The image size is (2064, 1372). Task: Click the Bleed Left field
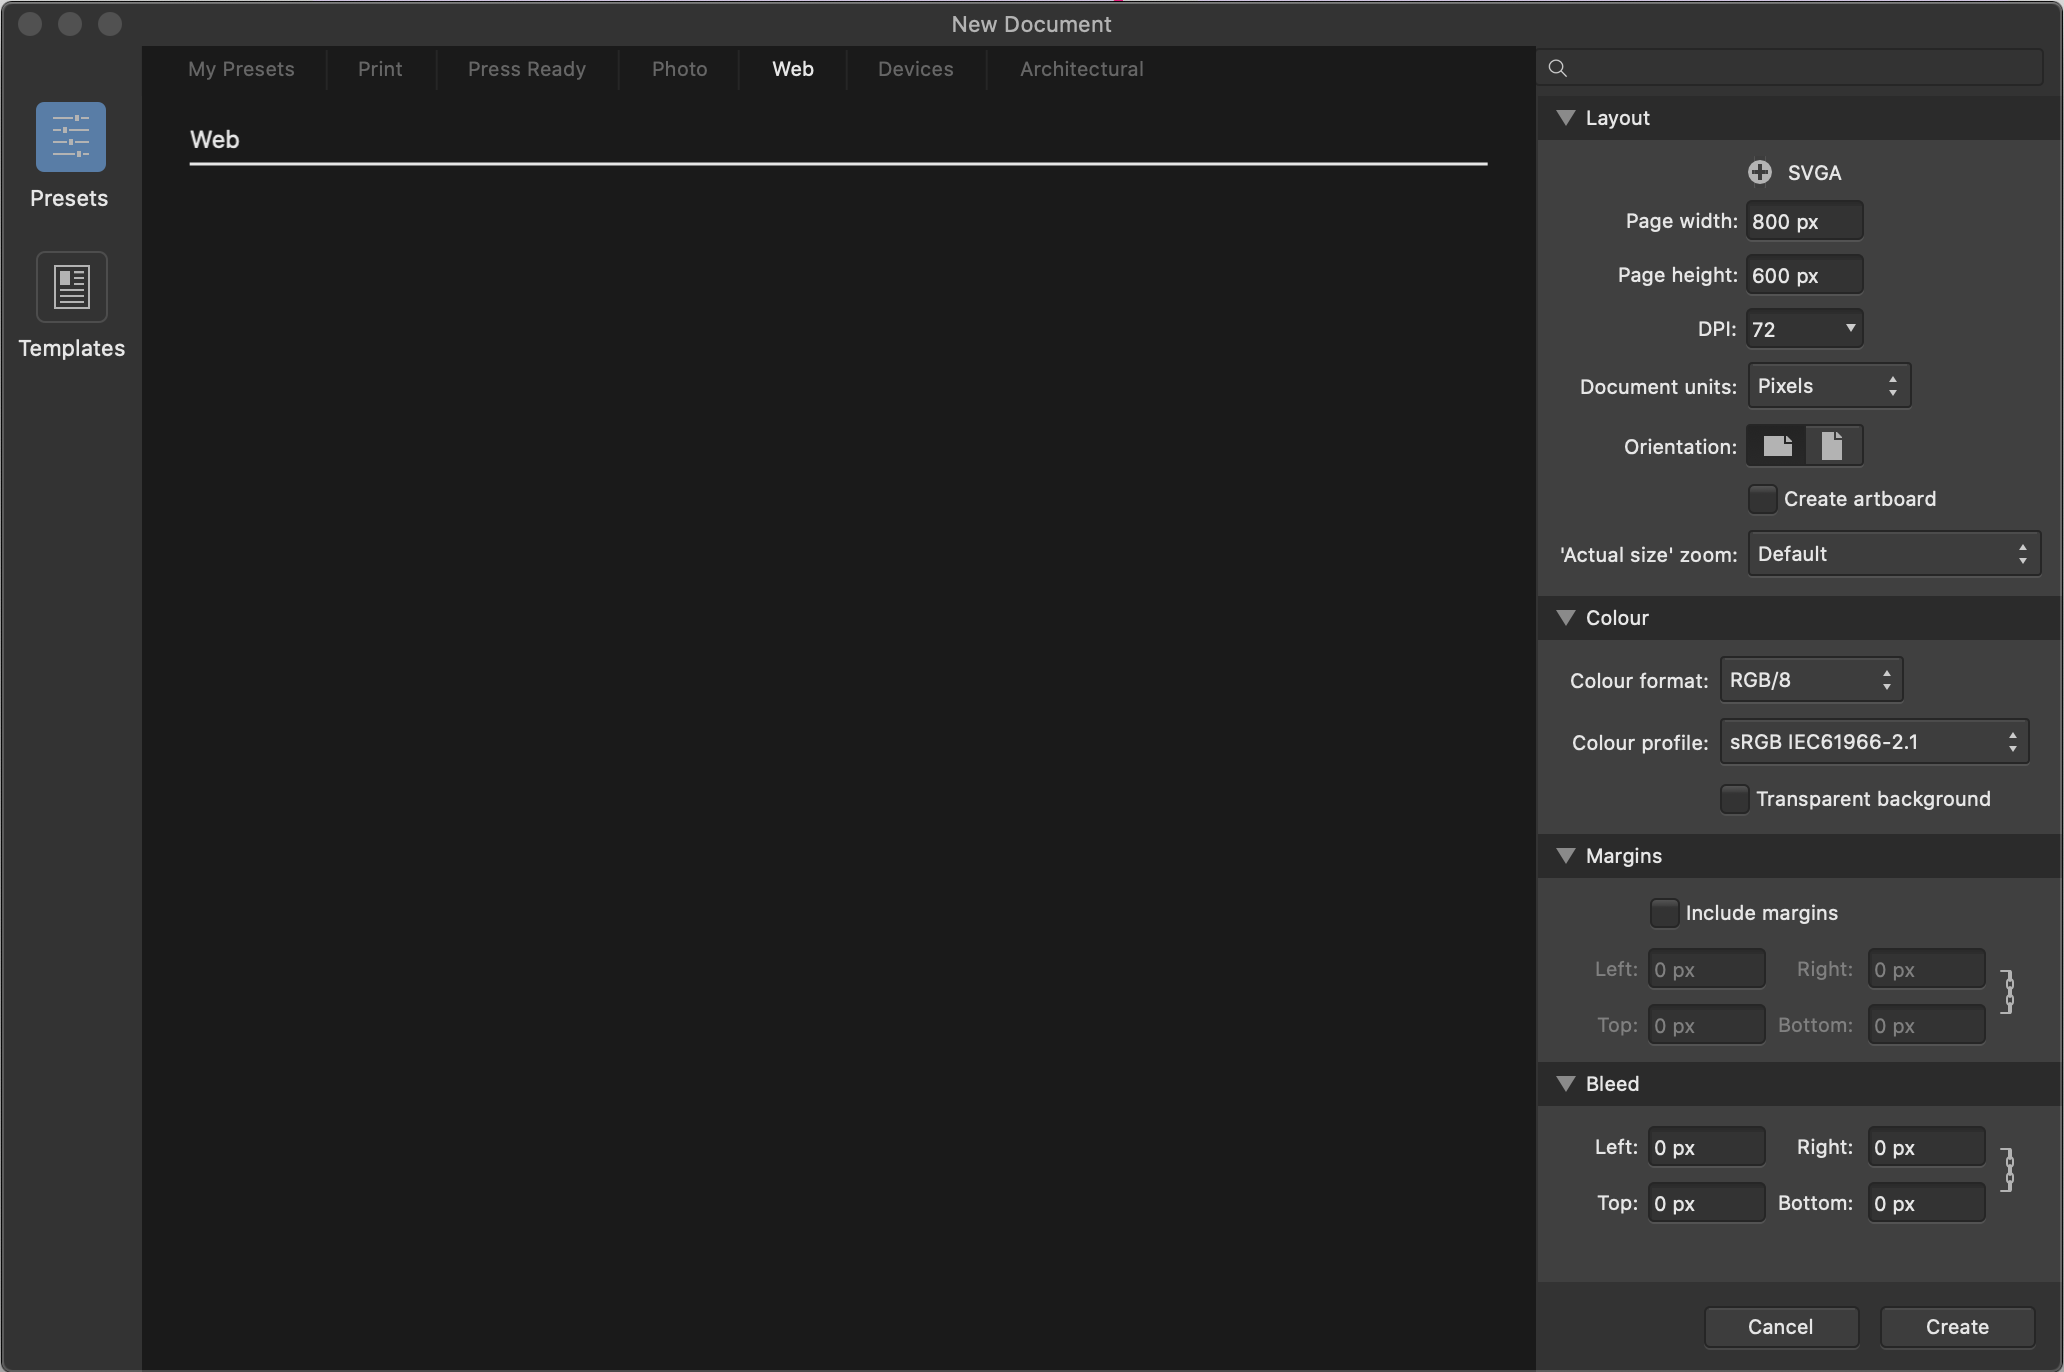coord(1706,1148)
